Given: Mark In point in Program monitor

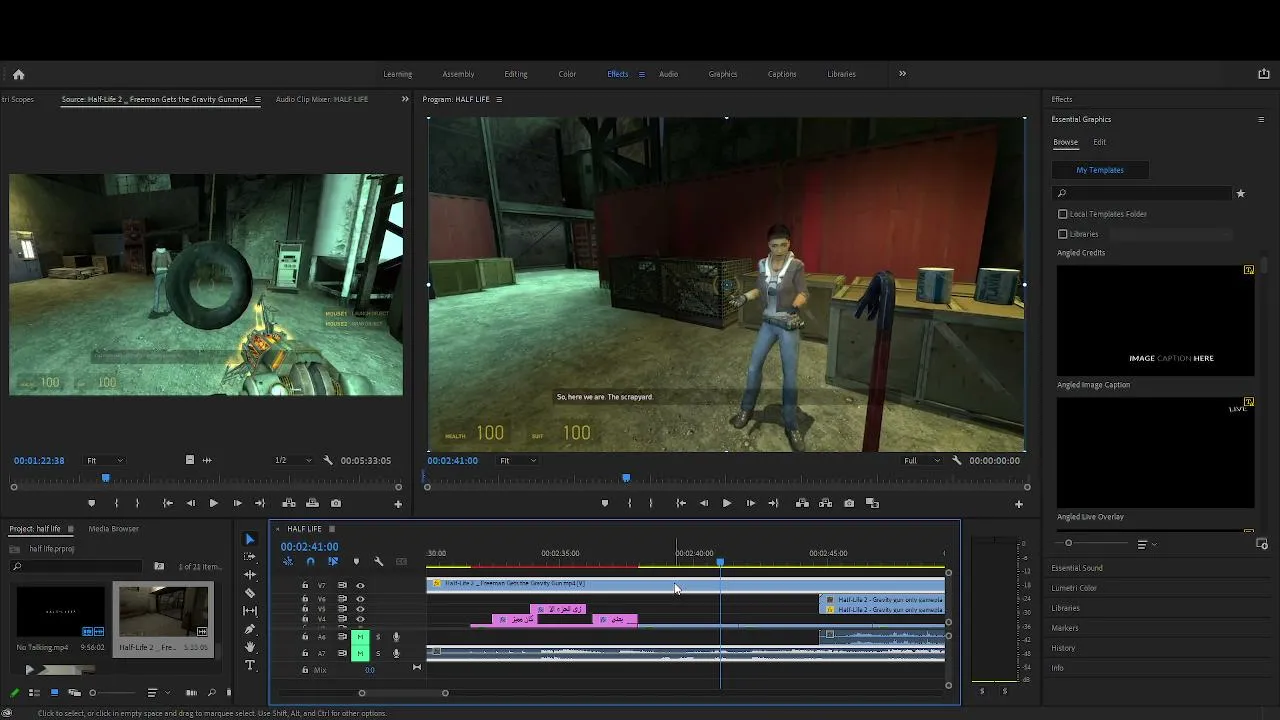Looking at the screenshot, I should (629, 504).
